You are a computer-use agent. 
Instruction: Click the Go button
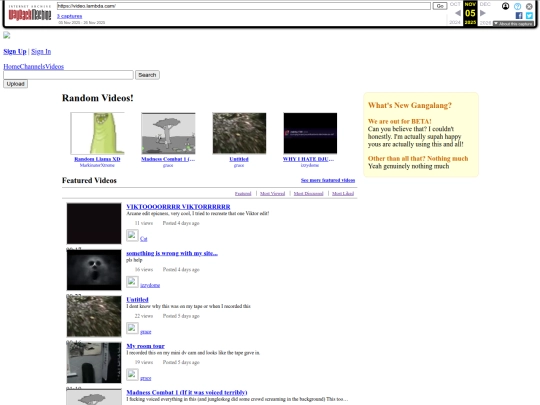[440, 6]
